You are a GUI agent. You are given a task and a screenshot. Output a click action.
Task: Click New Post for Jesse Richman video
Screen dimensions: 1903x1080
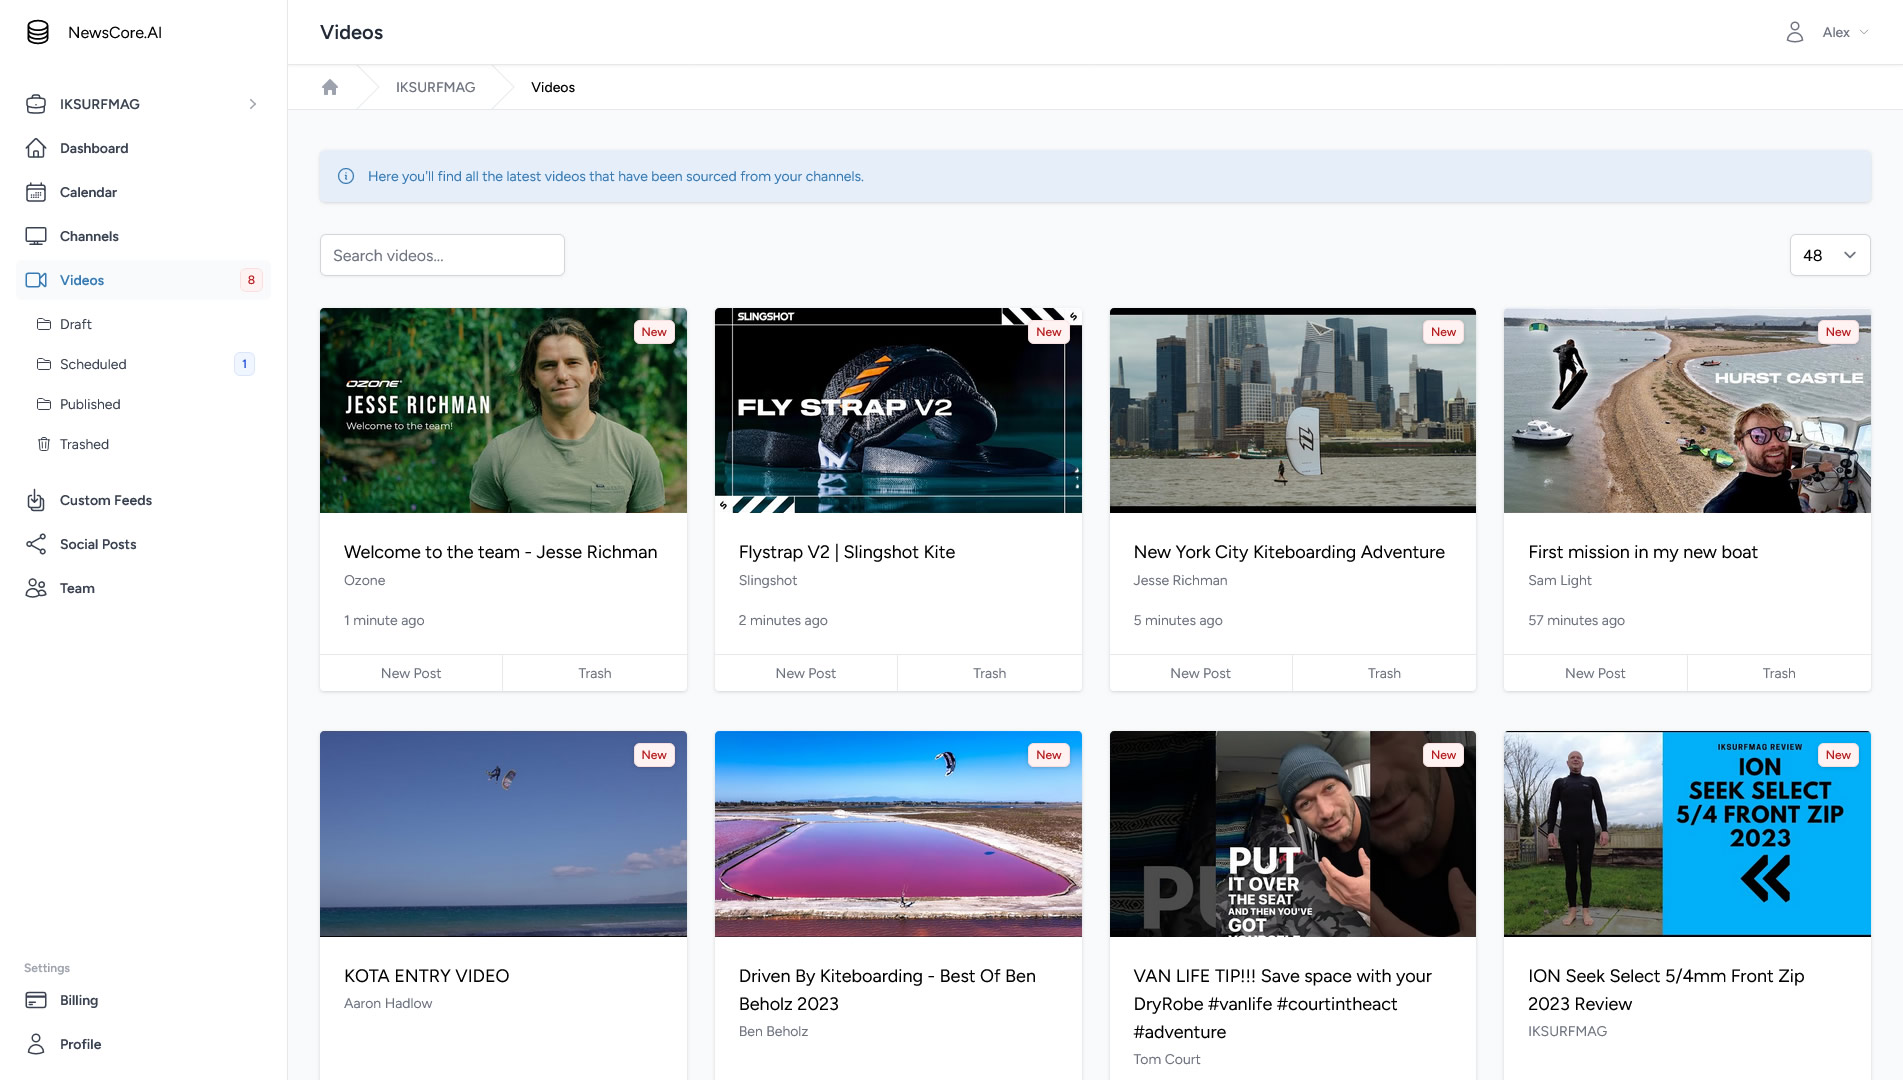point(411,673)
